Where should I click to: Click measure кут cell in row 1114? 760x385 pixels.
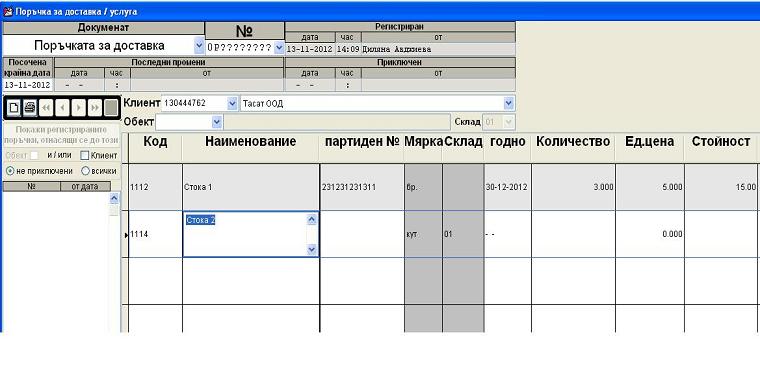(x=423, y=234)
